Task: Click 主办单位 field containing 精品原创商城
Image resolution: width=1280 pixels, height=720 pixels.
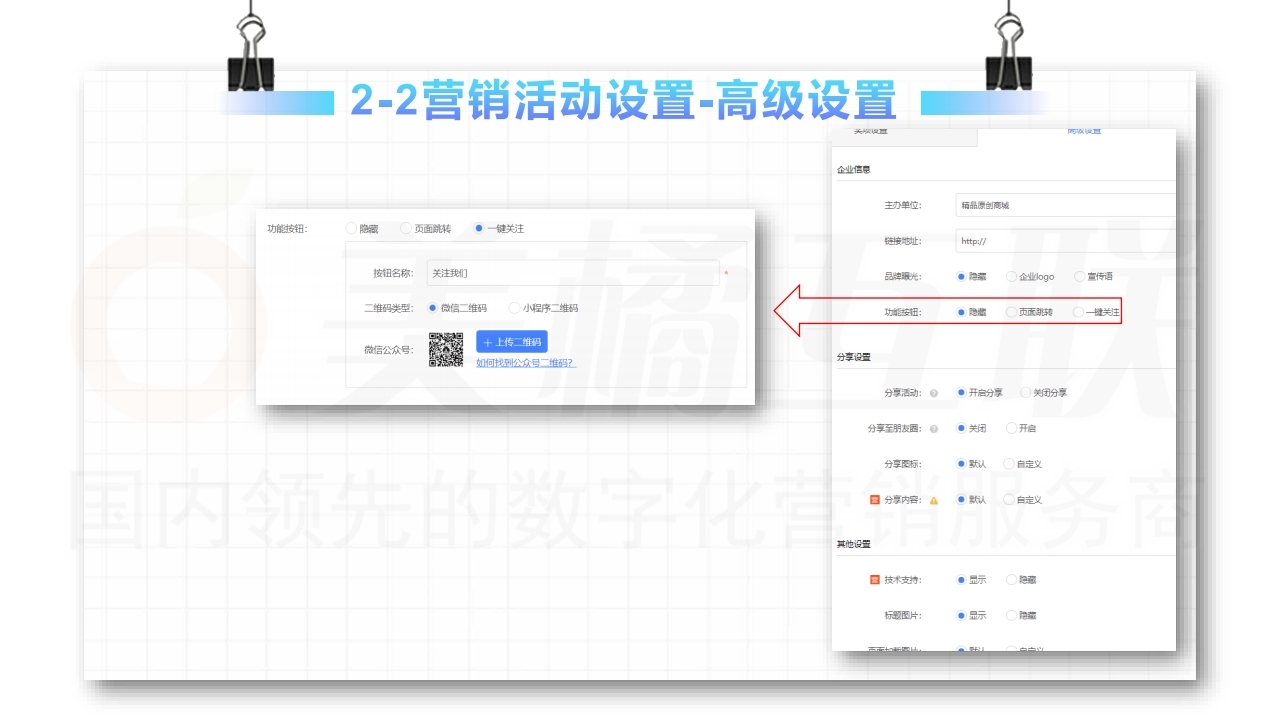Action: (x=1065, y=205)
